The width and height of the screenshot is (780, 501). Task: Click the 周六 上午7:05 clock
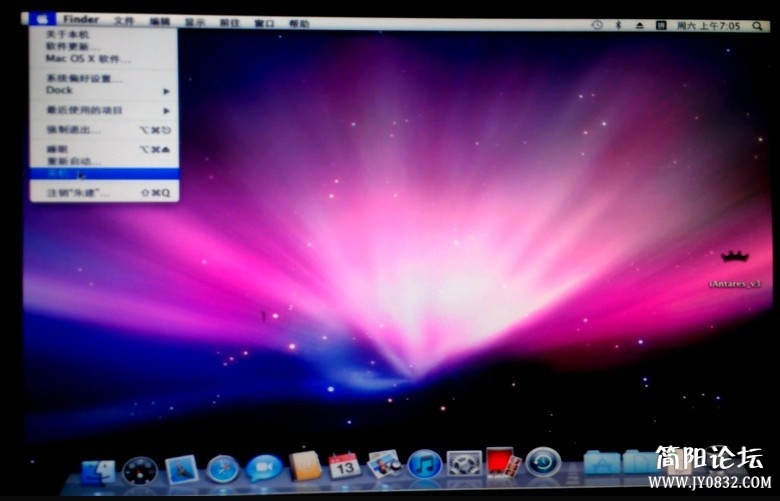709,26
